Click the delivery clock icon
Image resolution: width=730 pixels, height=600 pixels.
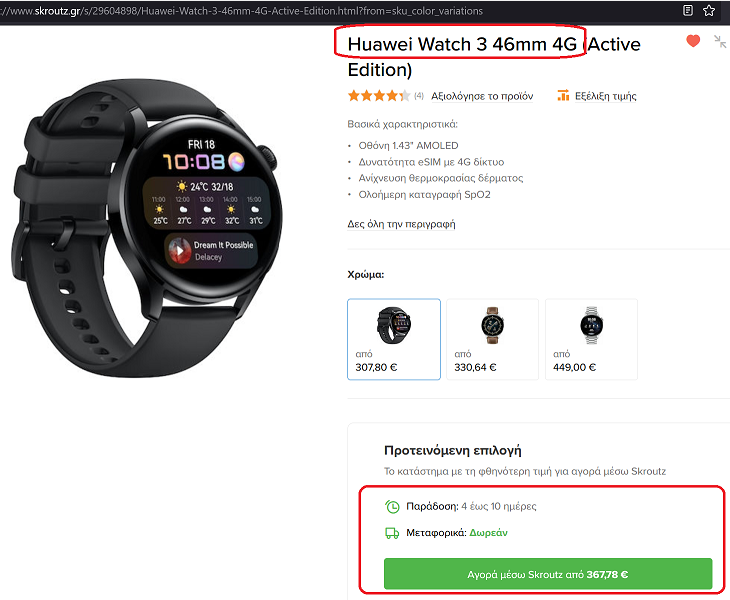[x=392, y=506]
